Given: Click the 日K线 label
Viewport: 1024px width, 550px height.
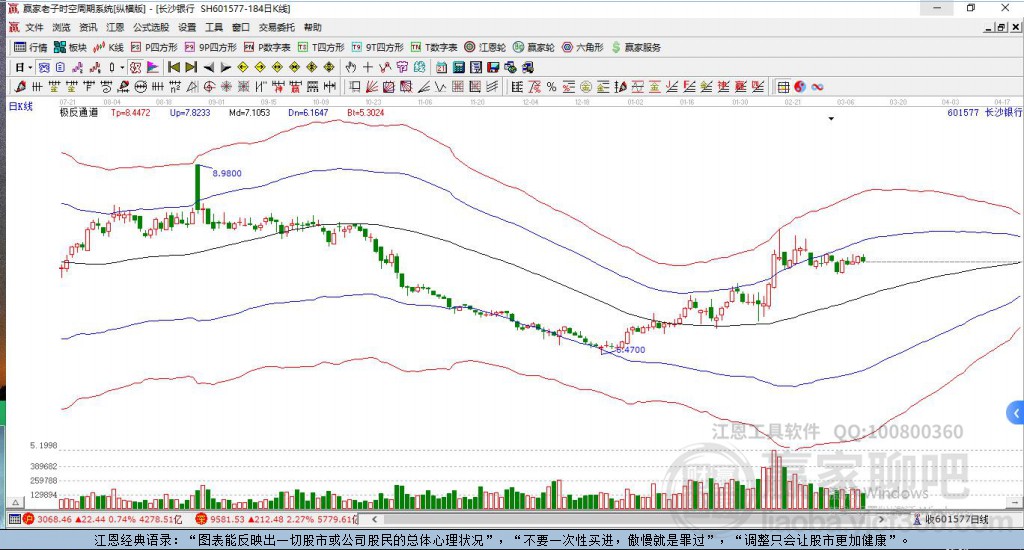Looking at the screenshot, I should point(21,106).
